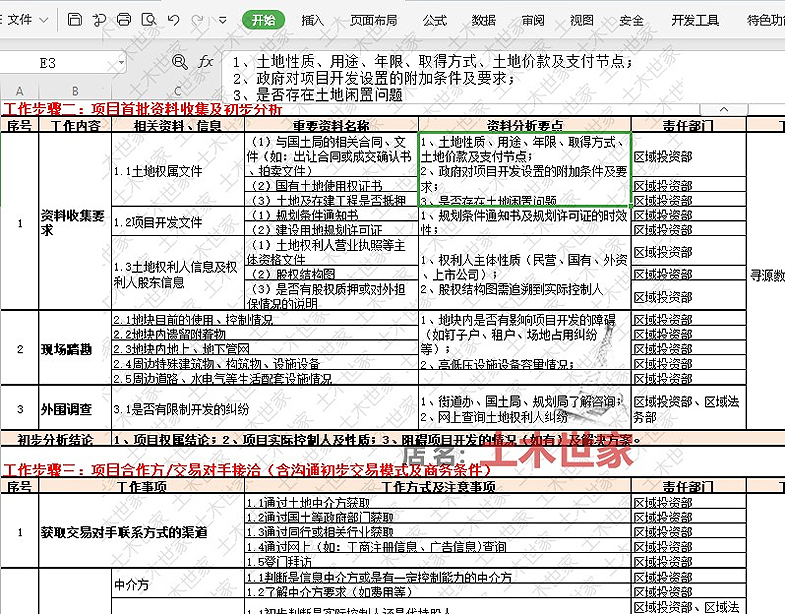Click the Undo arrow icon
The width and height of the screenshot is (785, 614).
(173, 20)
